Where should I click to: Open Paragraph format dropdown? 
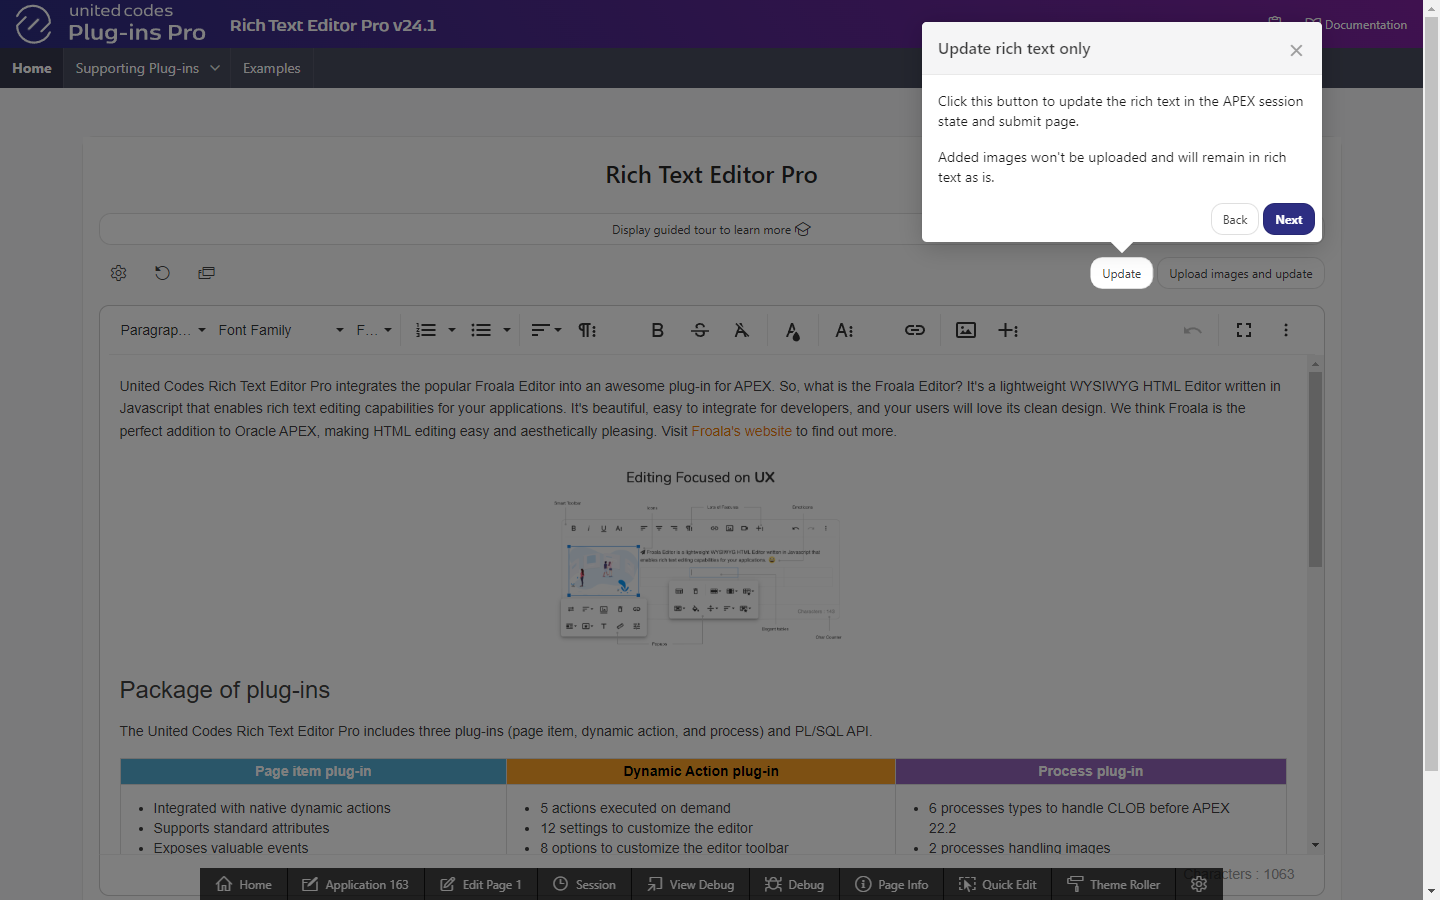(x=163, y=330)
